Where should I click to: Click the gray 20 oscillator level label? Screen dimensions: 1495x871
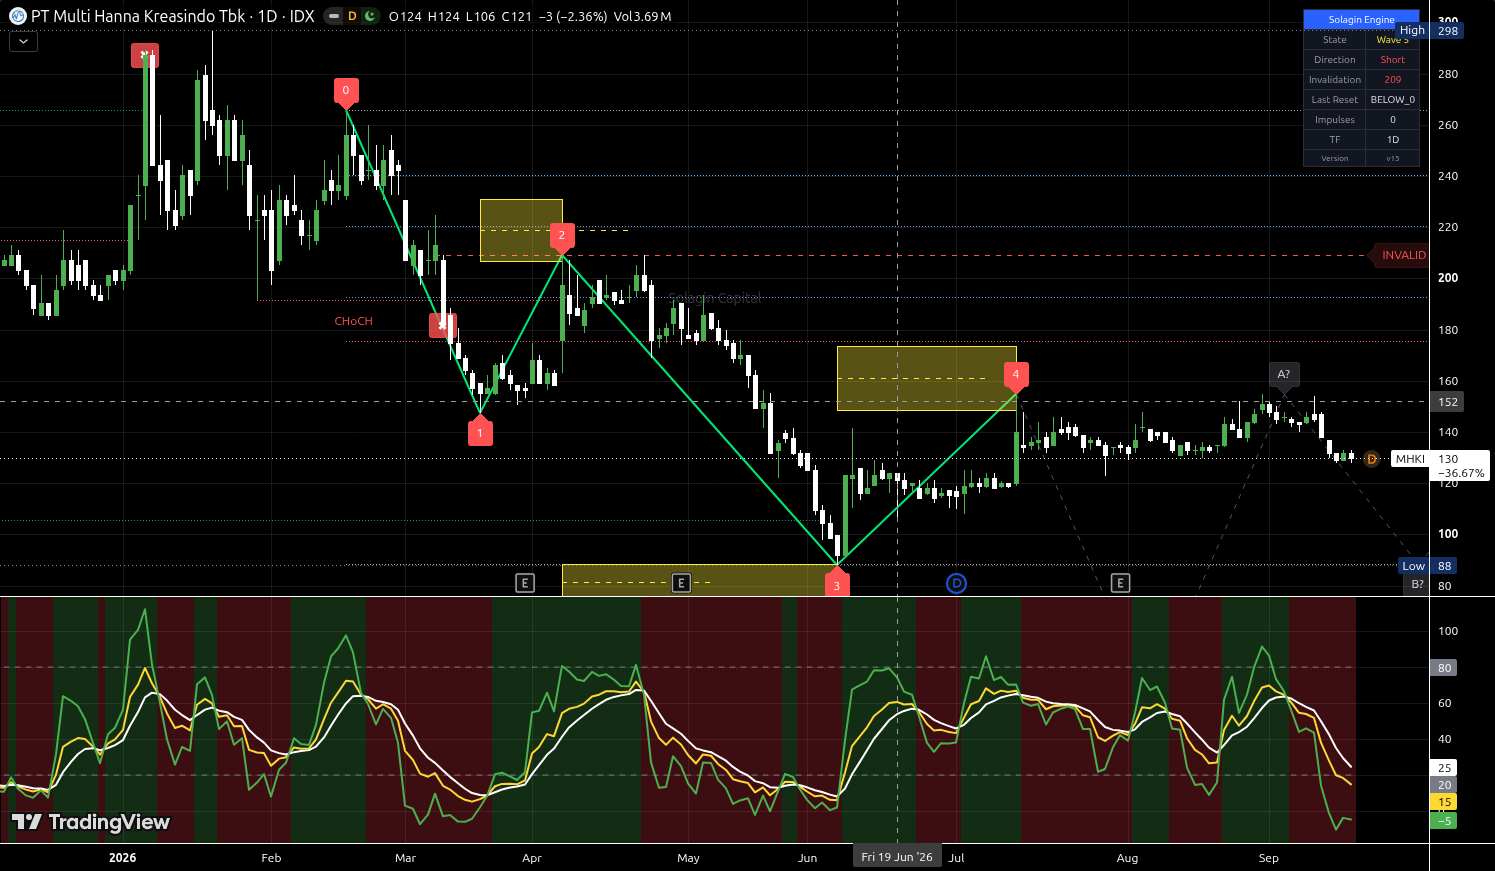click(x=1445, y=785)
